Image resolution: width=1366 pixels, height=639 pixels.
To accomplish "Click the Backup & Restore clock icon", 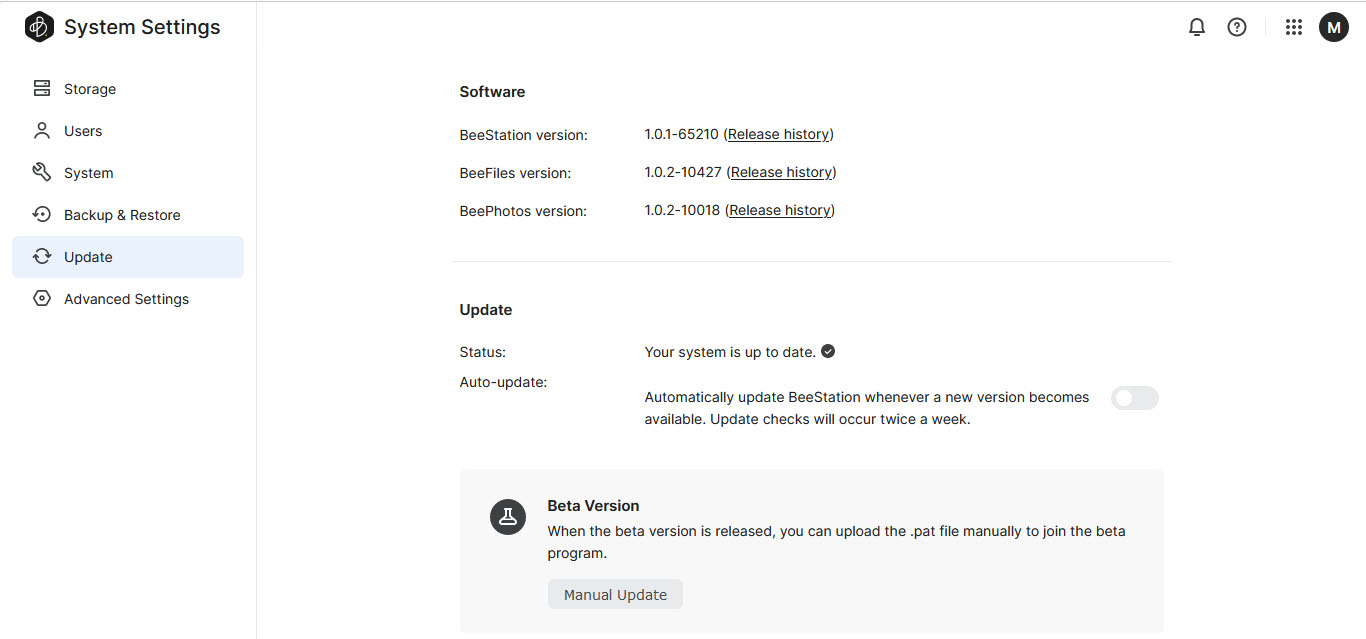I will tap(42, 215).
